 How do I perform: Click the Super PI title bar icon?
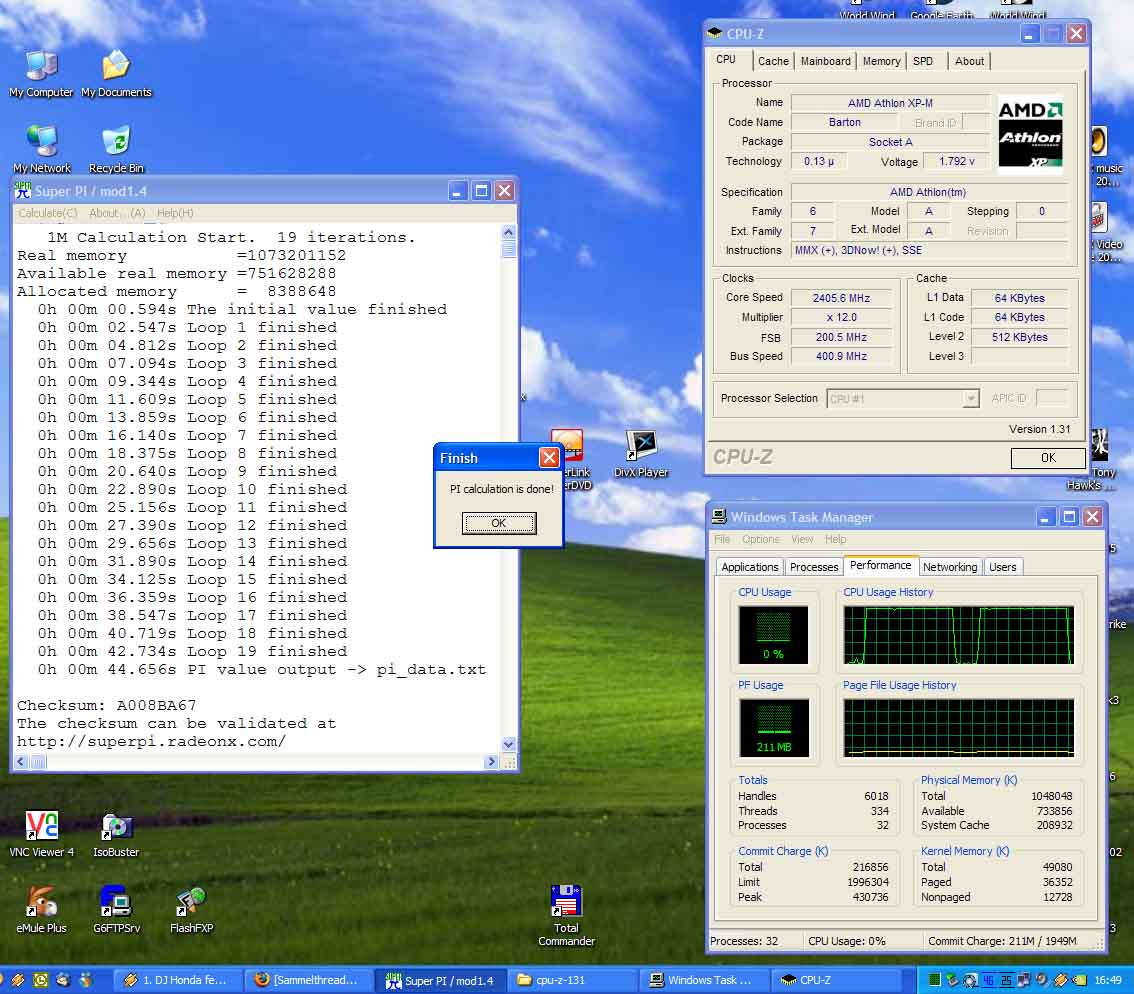(22, 191)
